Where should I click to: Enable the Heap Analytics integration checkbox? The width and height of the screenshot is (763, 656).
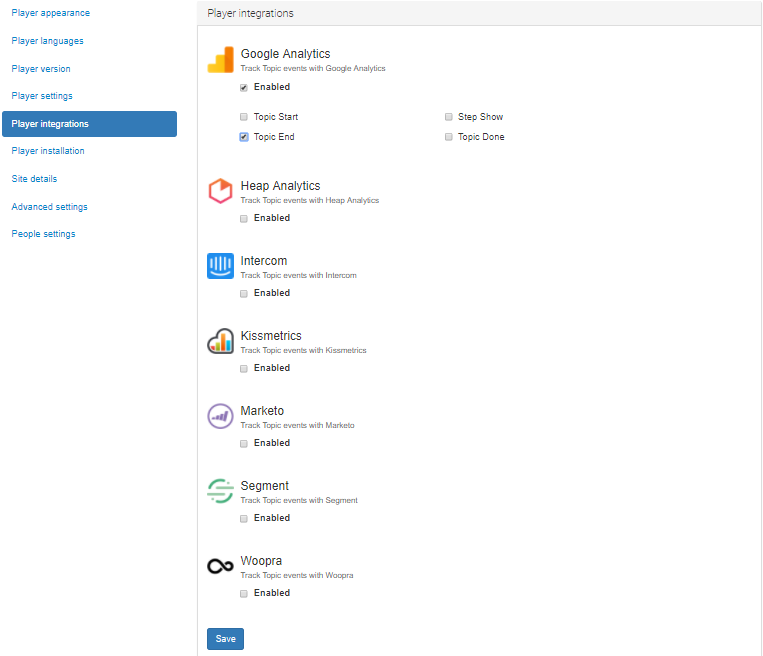pyautogui.click(x=244, y=219)
